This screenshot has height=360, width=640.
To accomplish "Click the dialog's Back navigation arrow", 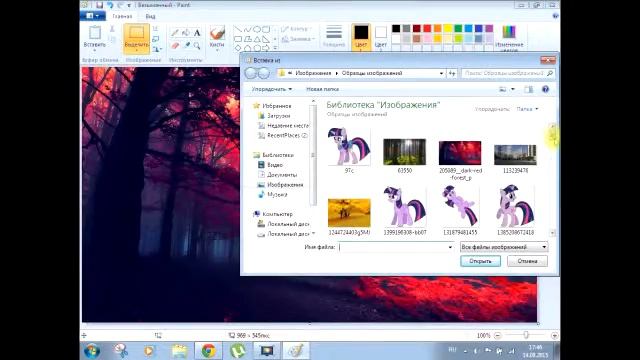I will 251,73.
